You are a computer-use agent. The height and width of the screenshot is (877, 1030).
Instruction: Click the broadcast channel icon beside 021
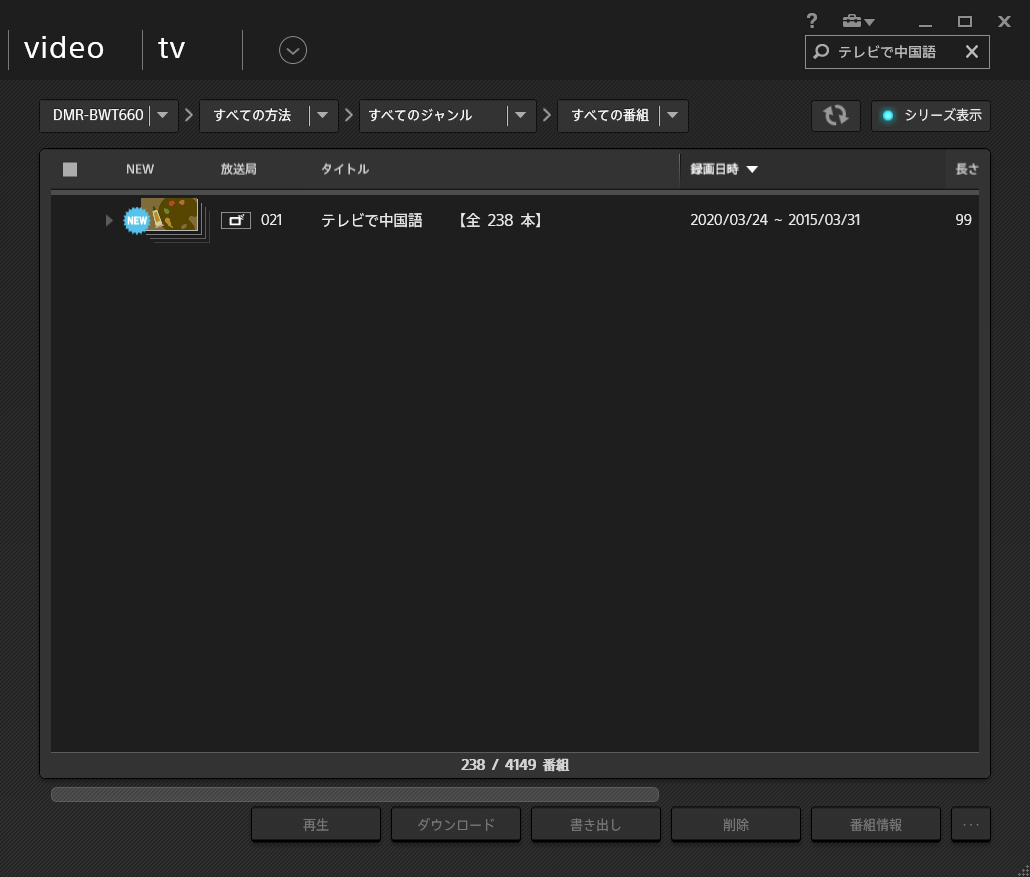tap(236, 220)
